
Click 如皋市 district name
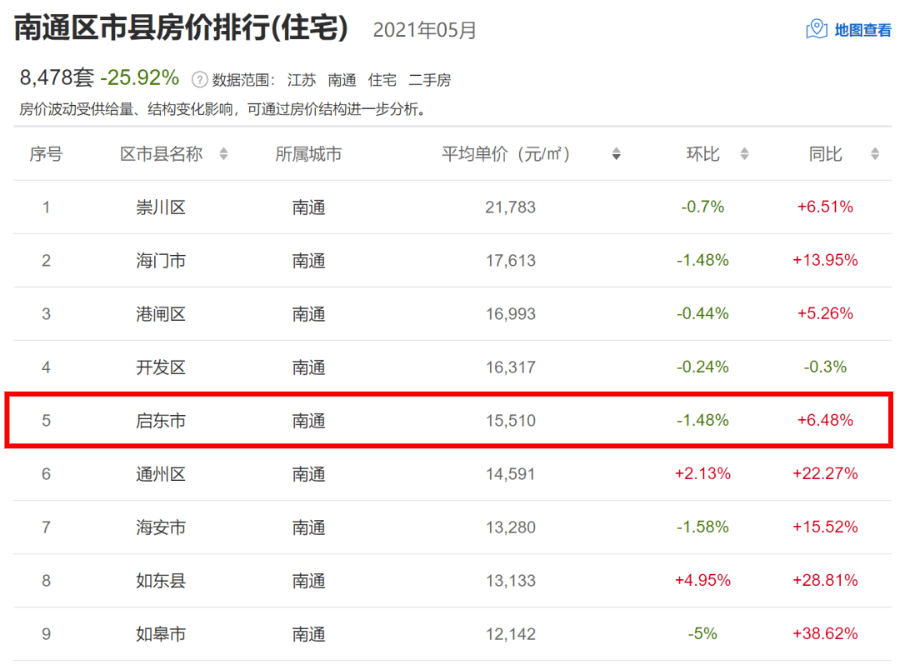tap(161, 634)
